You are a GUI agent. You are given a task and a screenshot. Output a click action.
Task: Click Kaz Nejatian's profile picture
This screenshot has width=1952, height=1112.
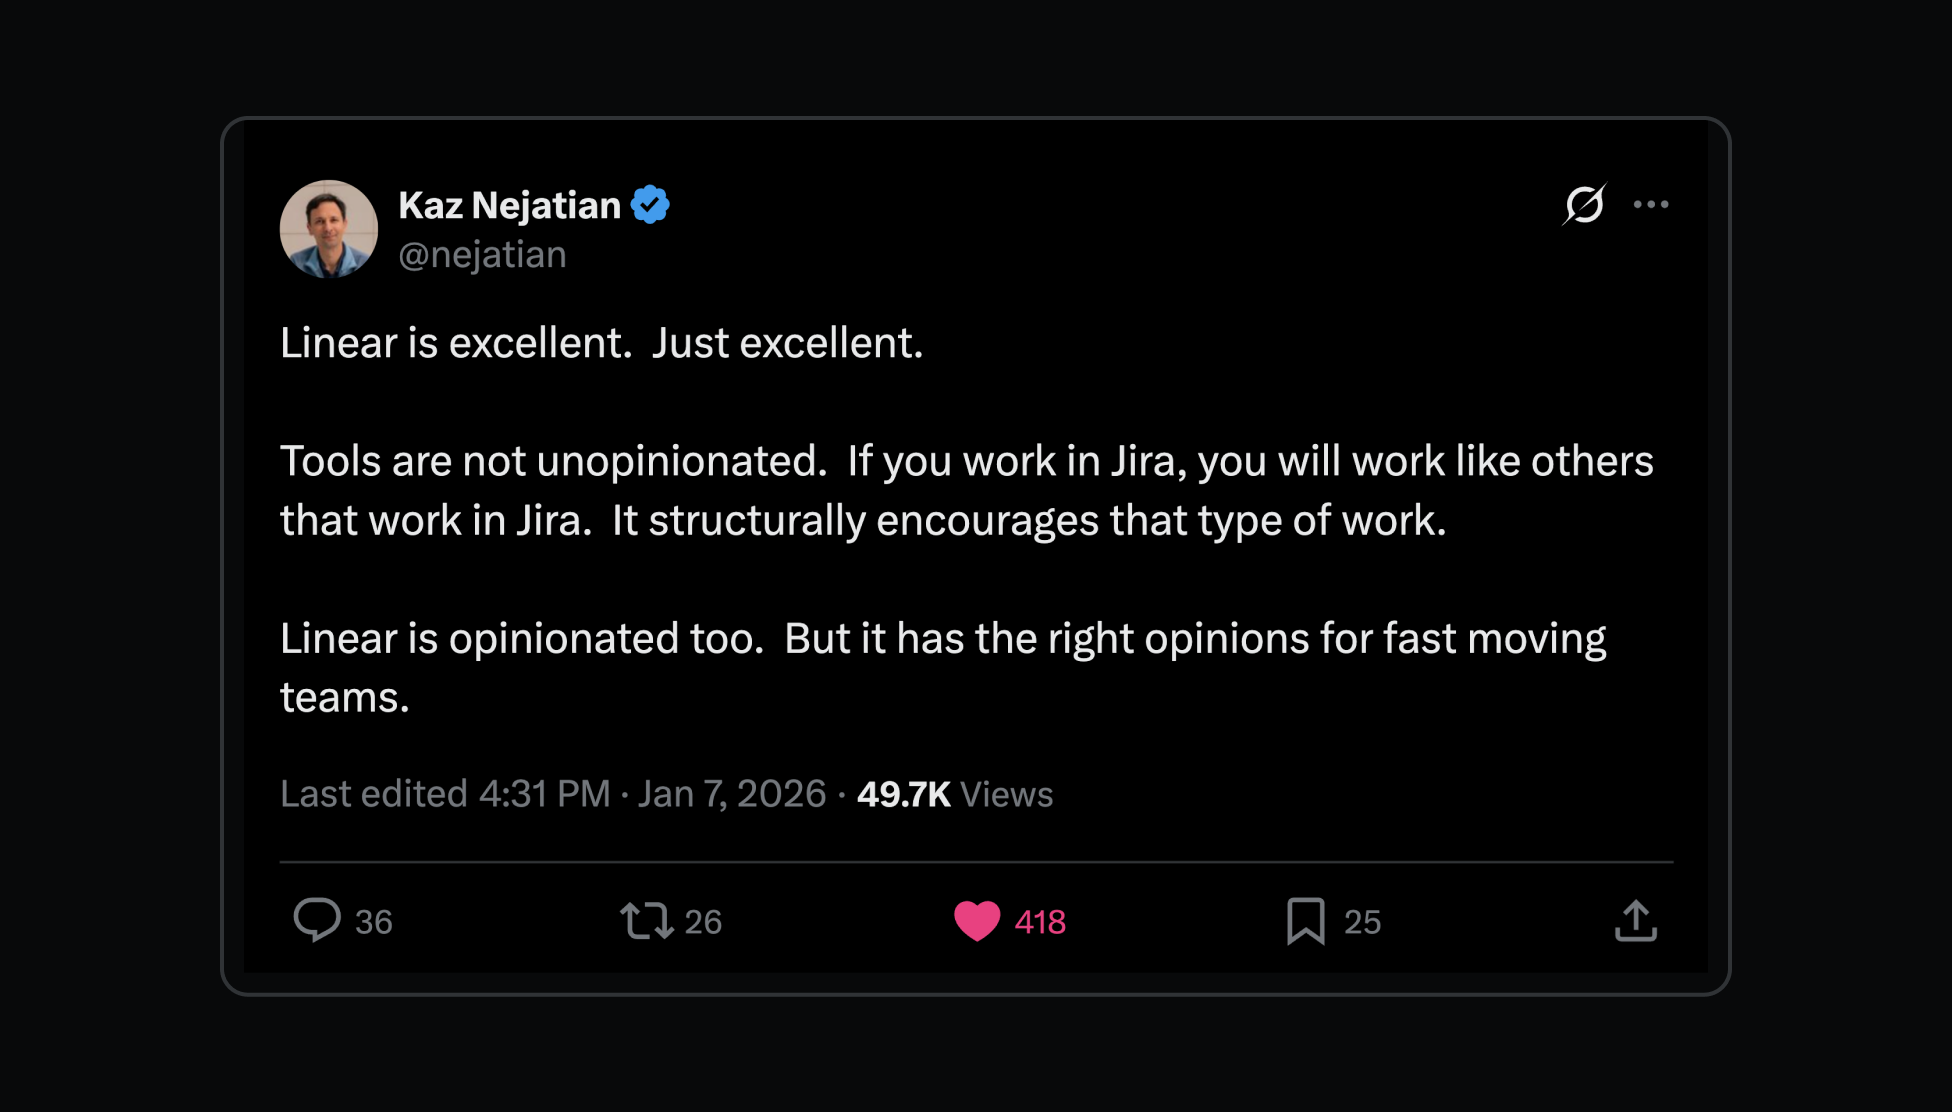pyautogui.click(x=329, y=228)
